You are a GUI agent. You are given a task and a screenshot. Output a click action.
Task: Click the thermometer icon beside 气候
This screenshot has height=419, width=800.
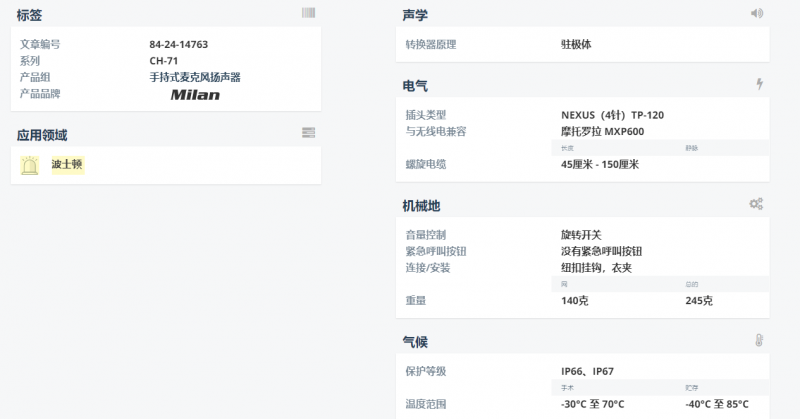pyautogui.click(x=759, y=340)
